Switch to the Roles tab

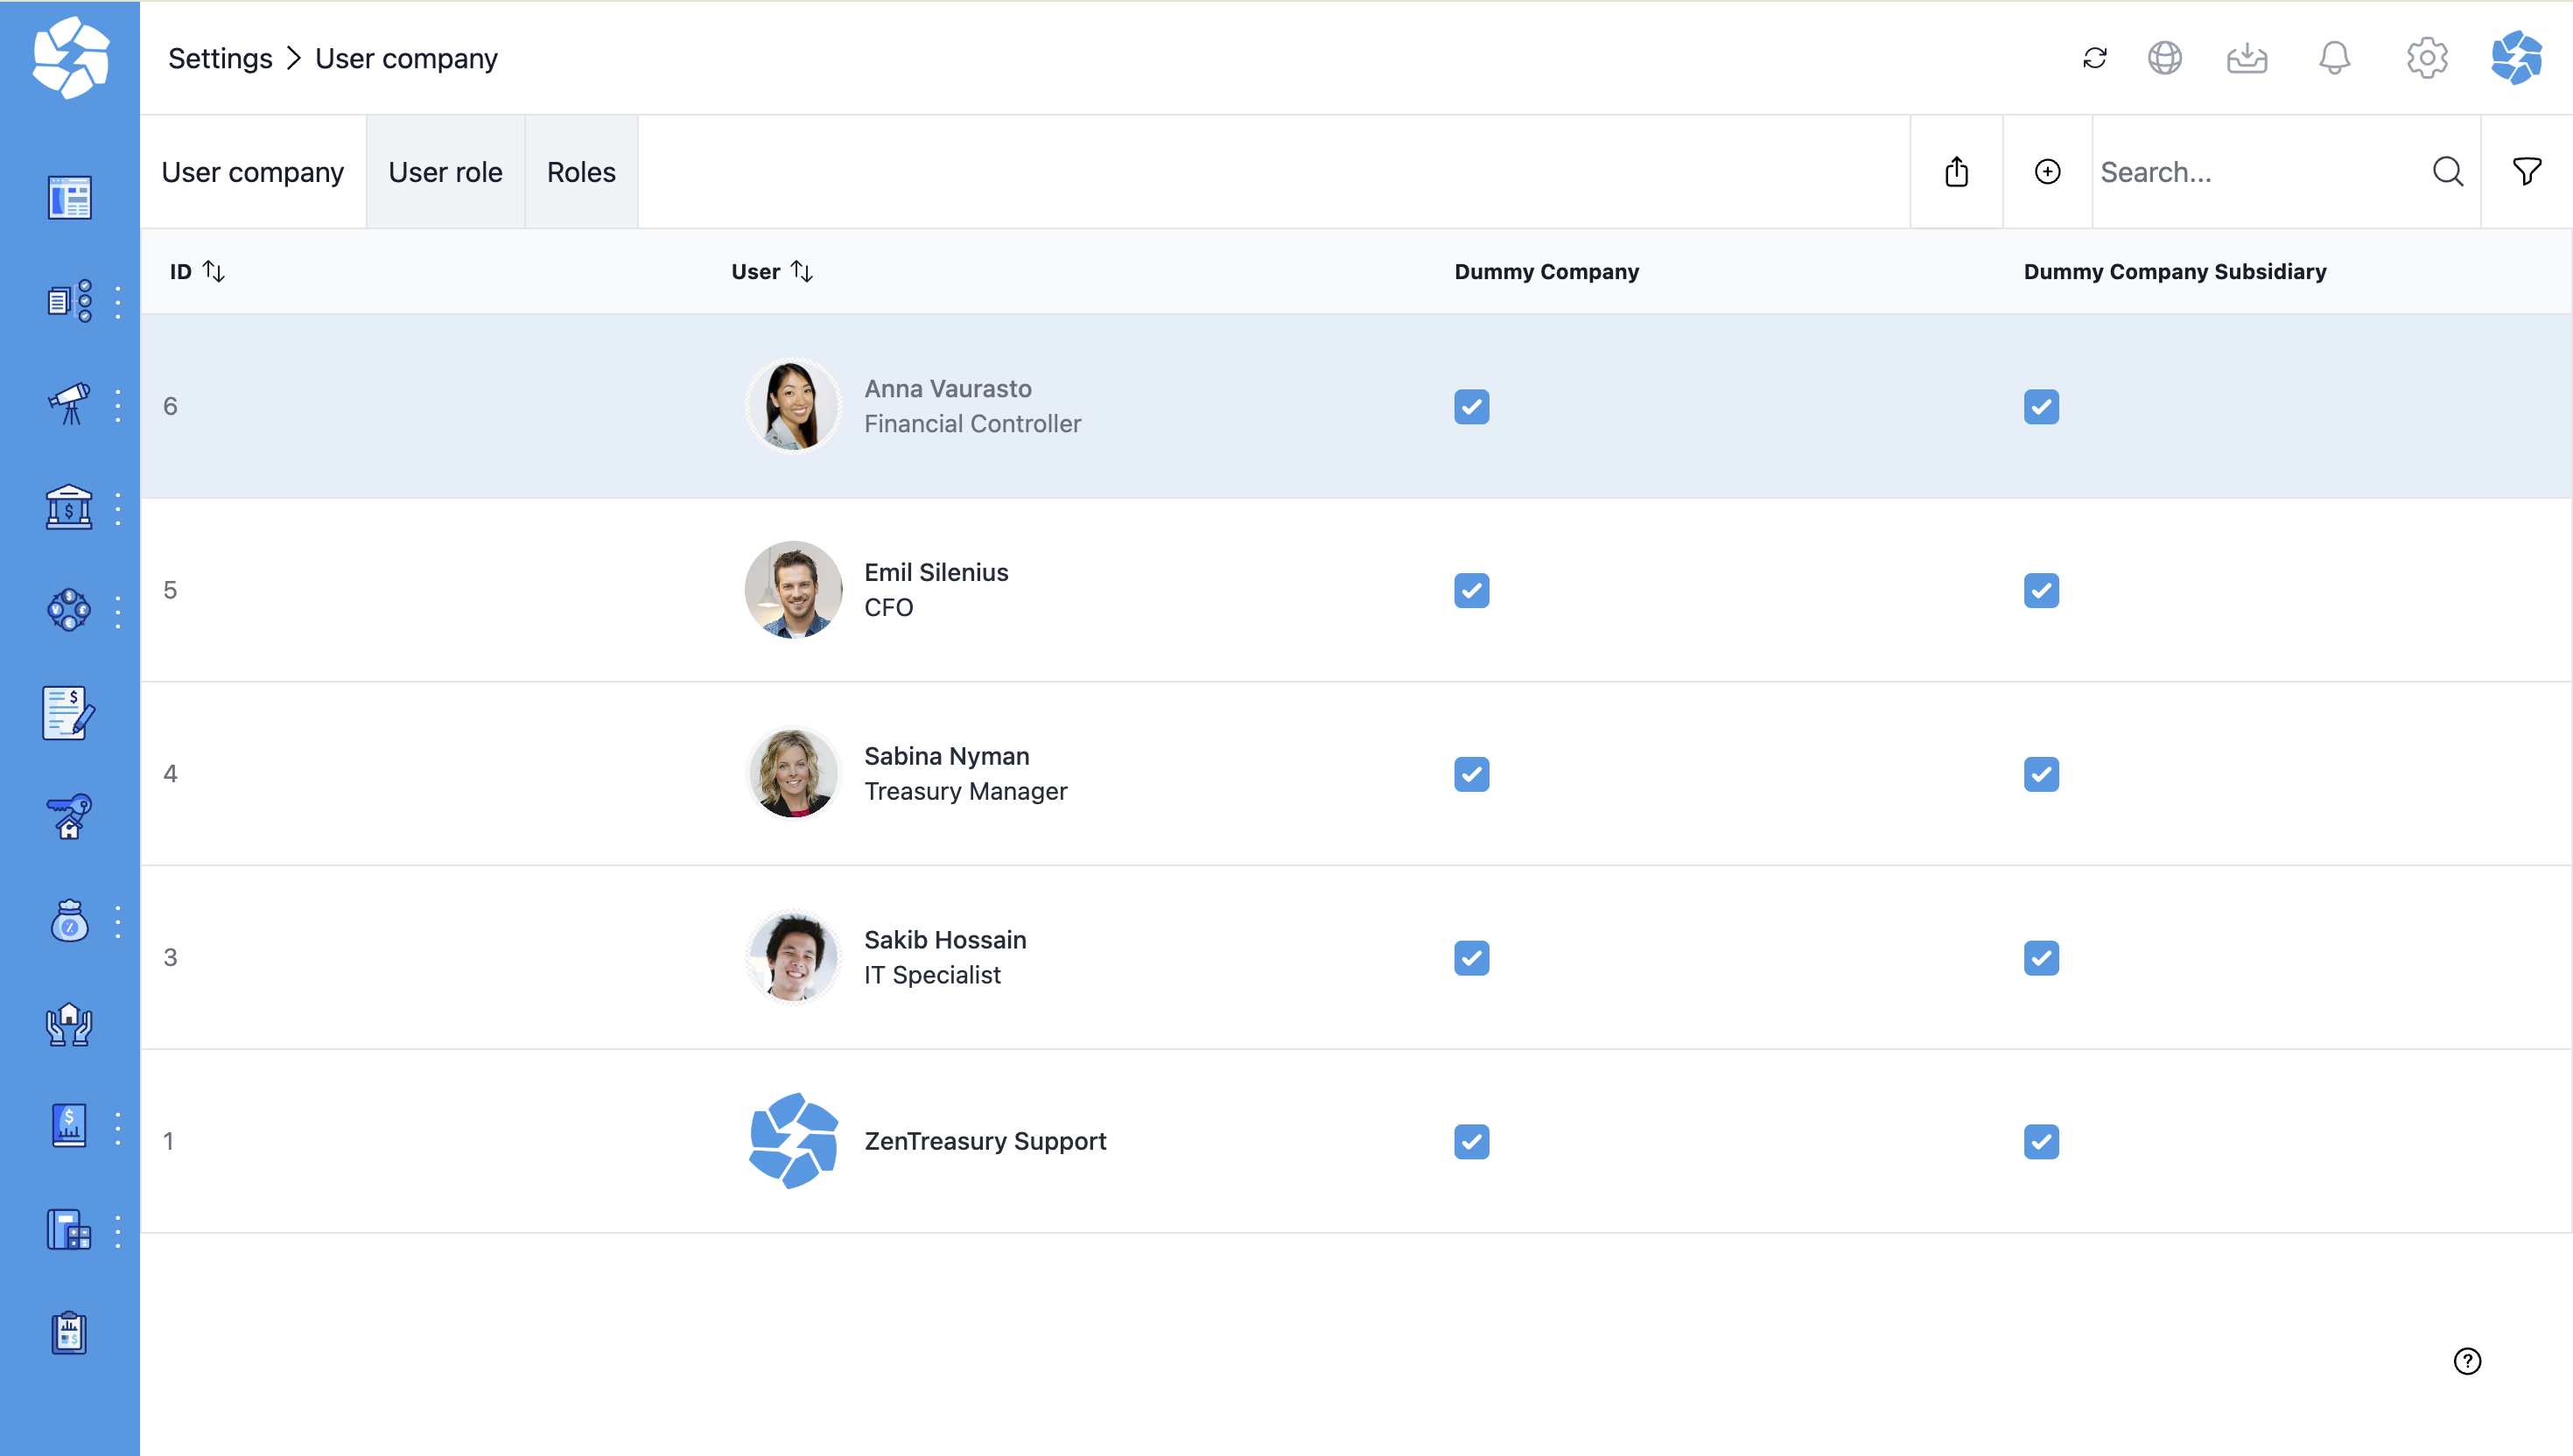point(581,172)
